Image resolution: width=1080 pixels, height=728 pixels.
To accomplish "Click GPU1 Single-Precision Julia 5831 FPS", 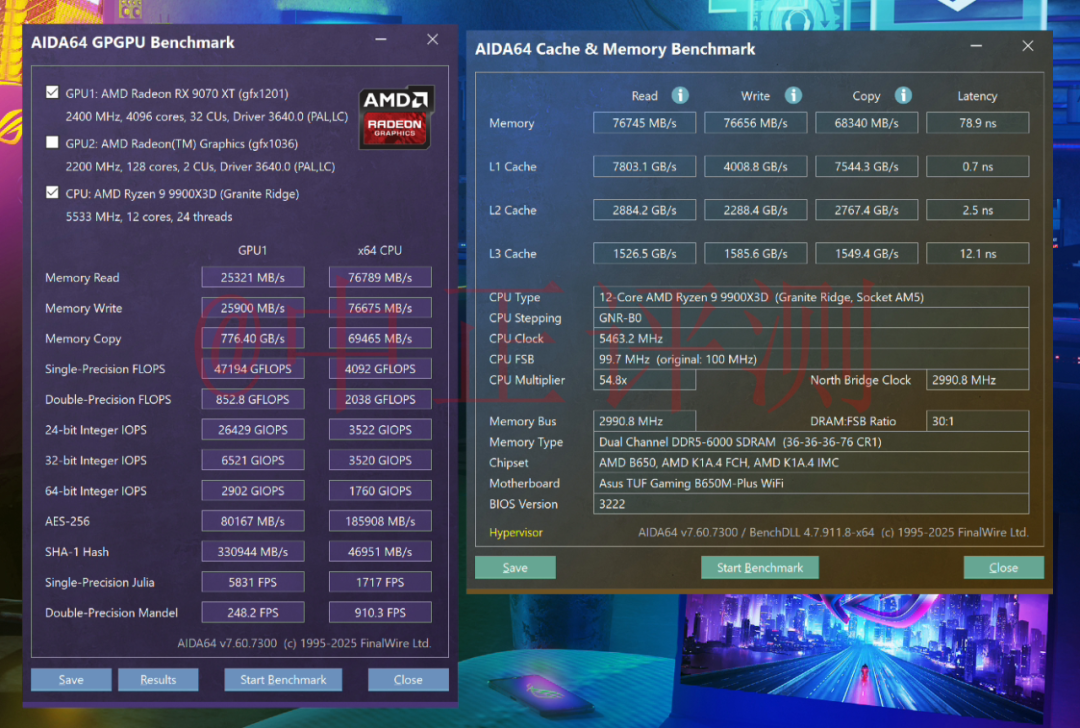I will (x=253, y=582).
